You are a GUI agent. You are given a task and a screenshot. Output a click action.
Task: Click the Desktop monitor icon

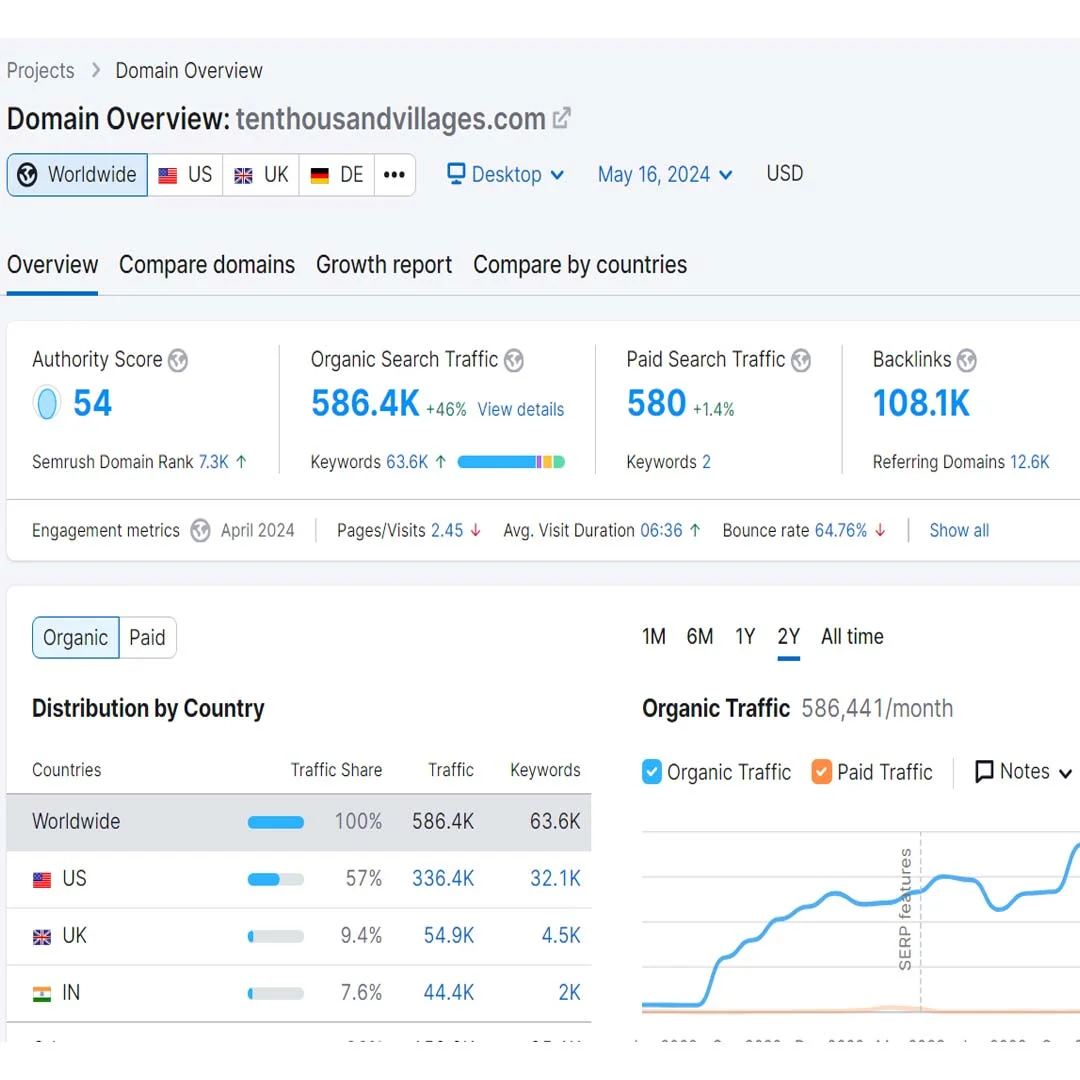click(x=455, y=174)
